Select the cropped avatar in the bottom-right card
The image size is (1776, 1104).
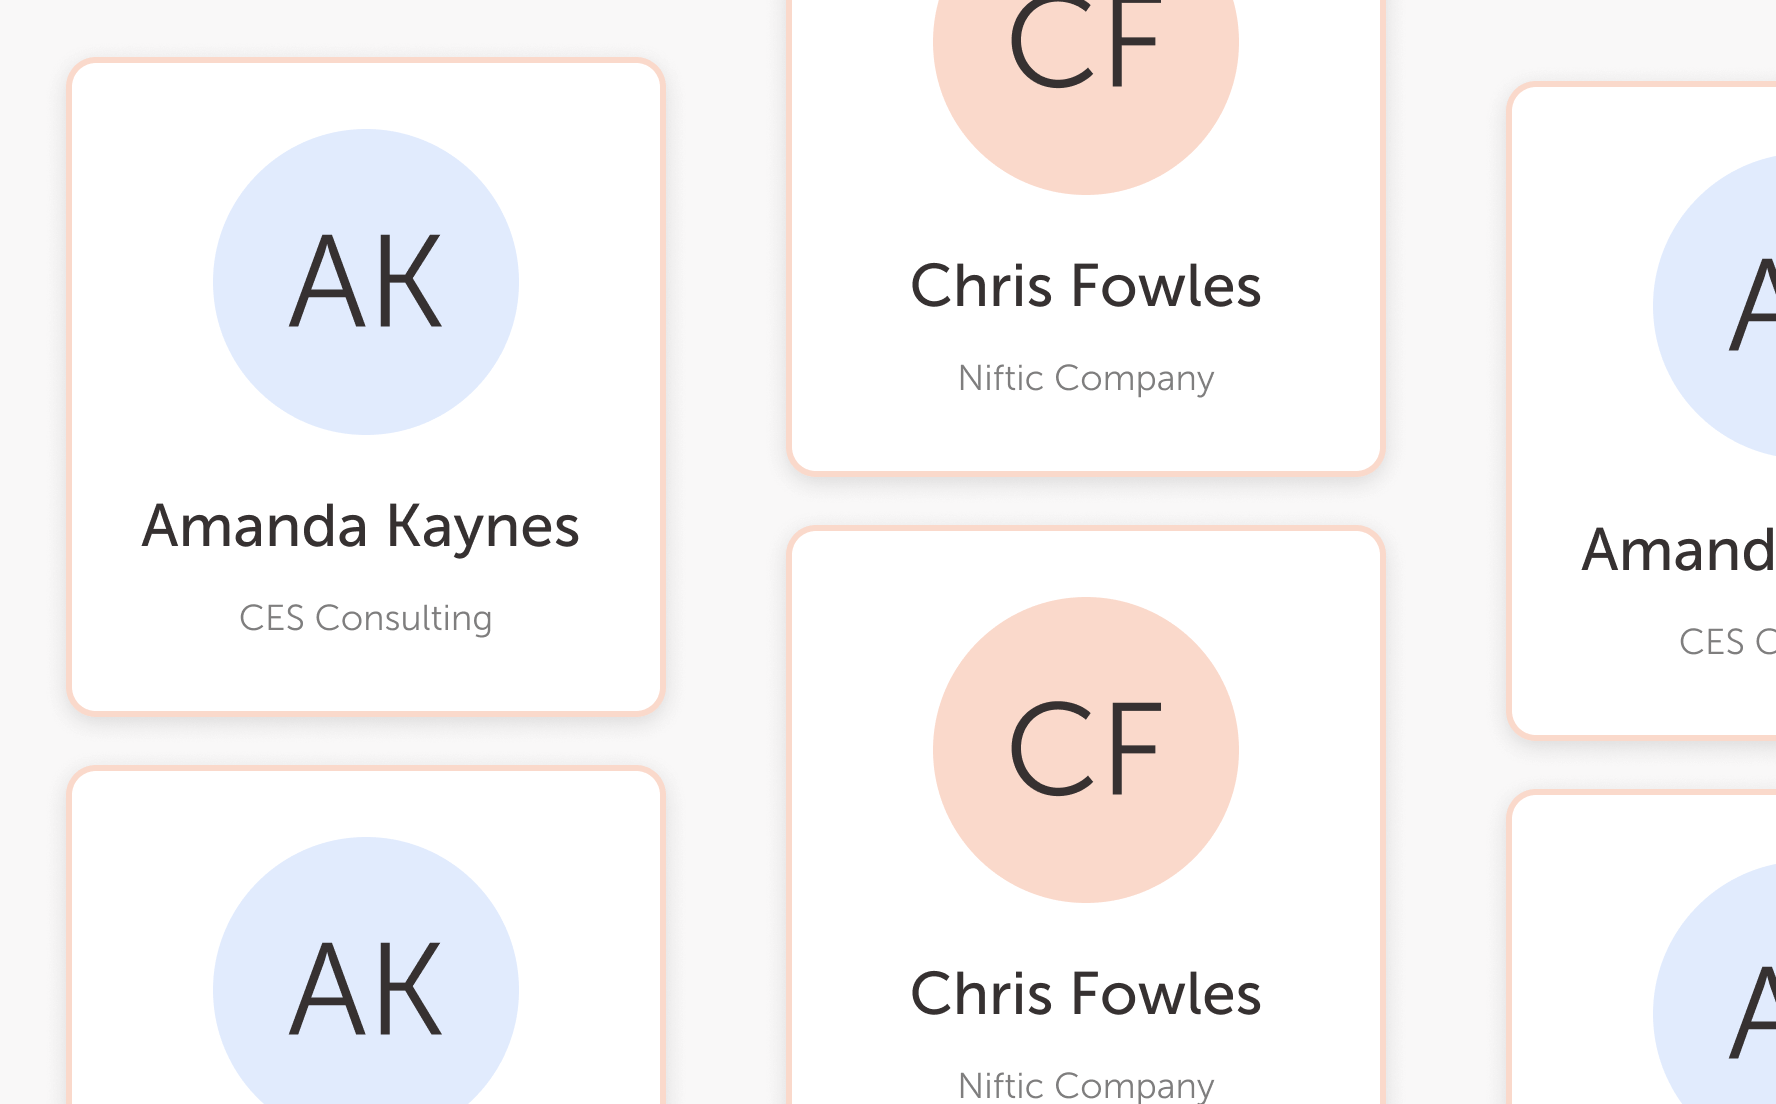(x=1714, y=983)
